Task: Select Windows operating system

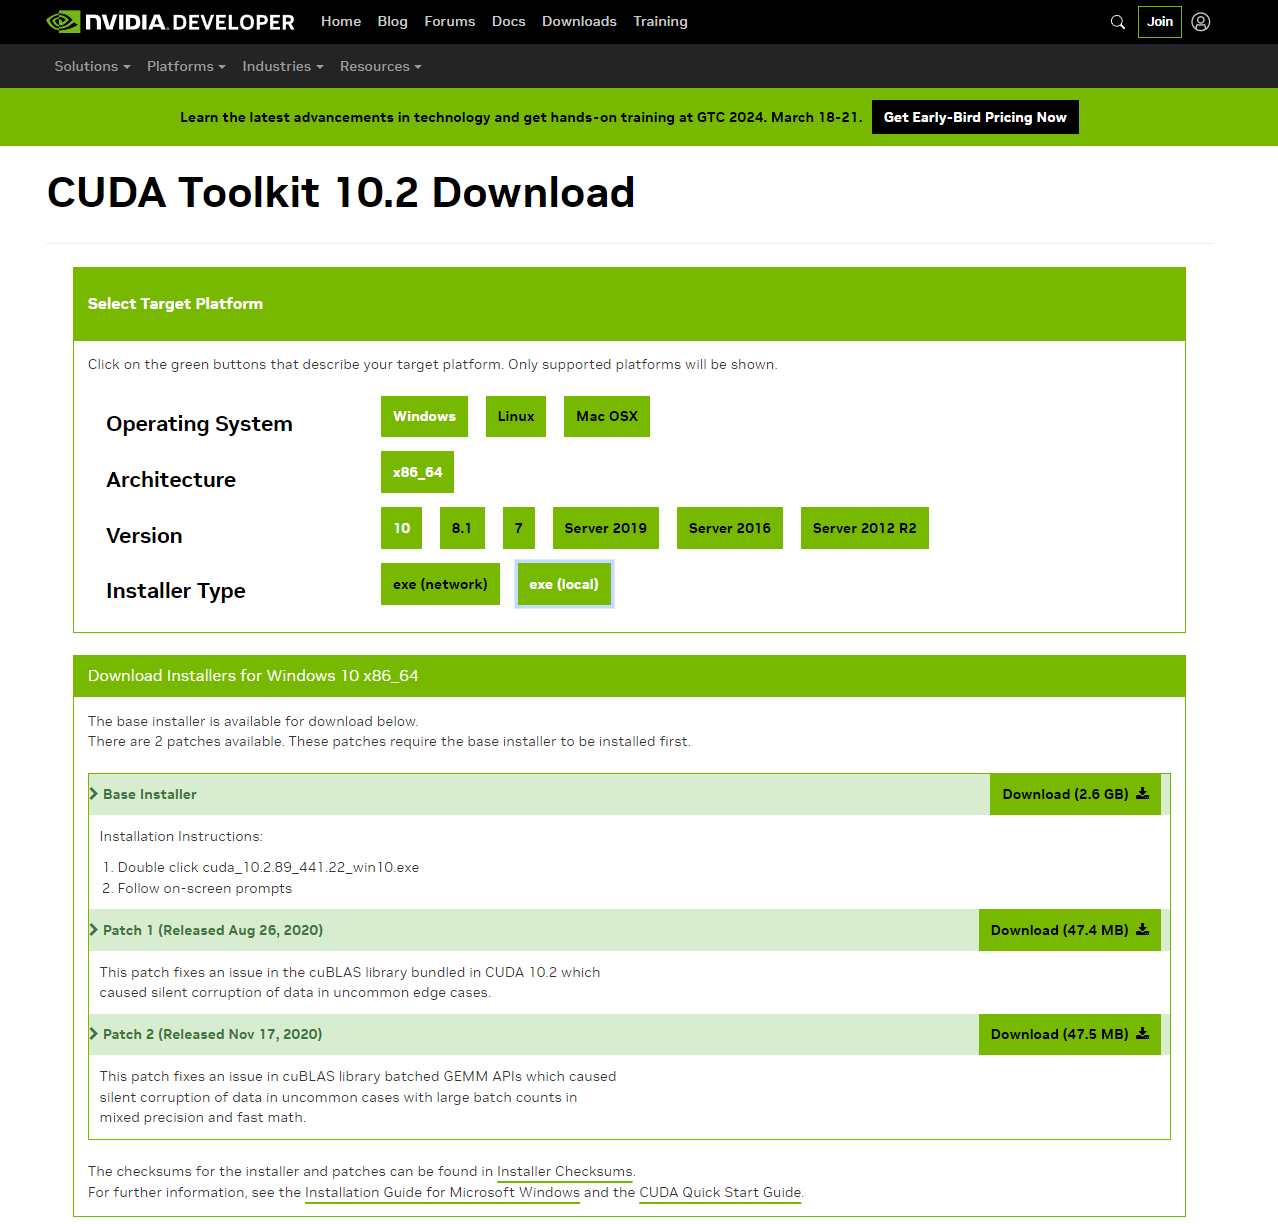Action: (x=424, y=416)
